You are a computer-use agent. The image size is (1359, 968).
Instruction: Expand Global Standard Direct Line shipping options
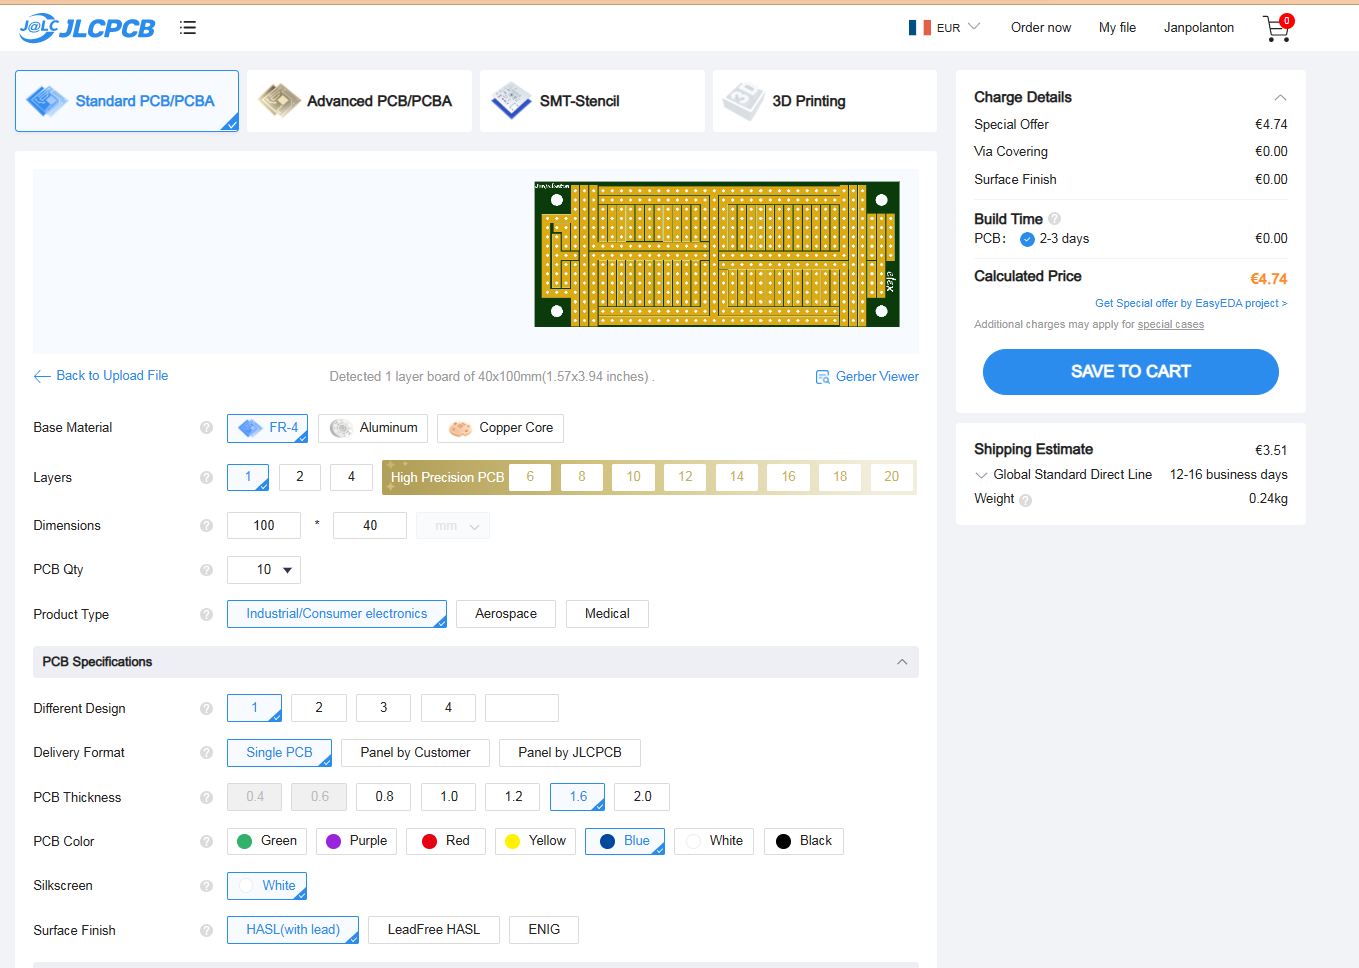[x=981, y=475]
